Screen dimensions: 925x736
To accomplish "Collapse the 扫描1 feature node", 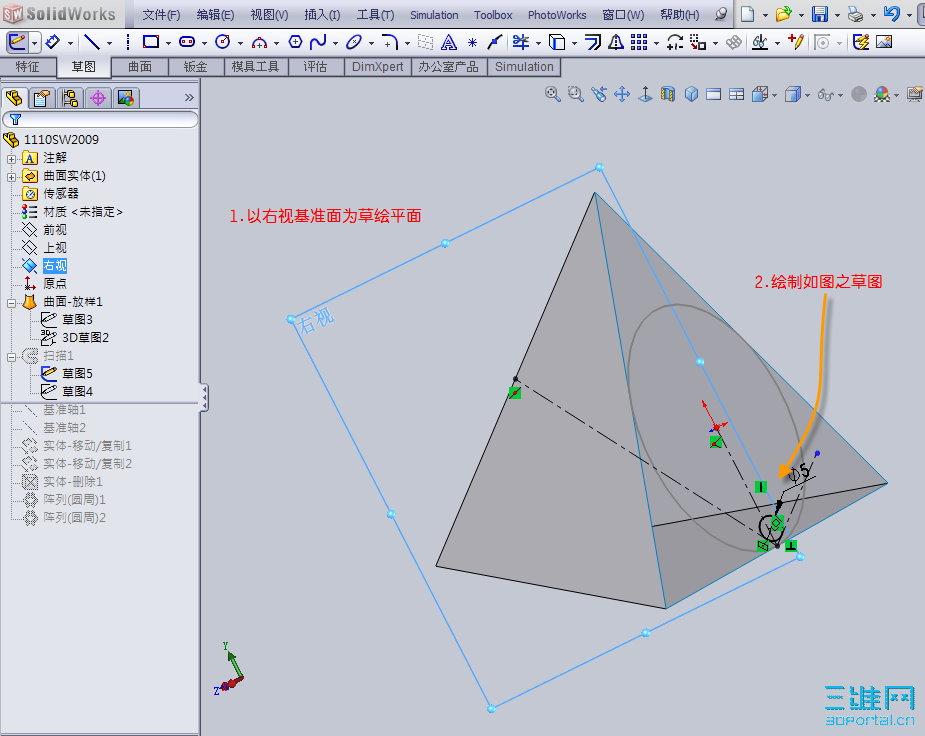I will tap(11, 357).
